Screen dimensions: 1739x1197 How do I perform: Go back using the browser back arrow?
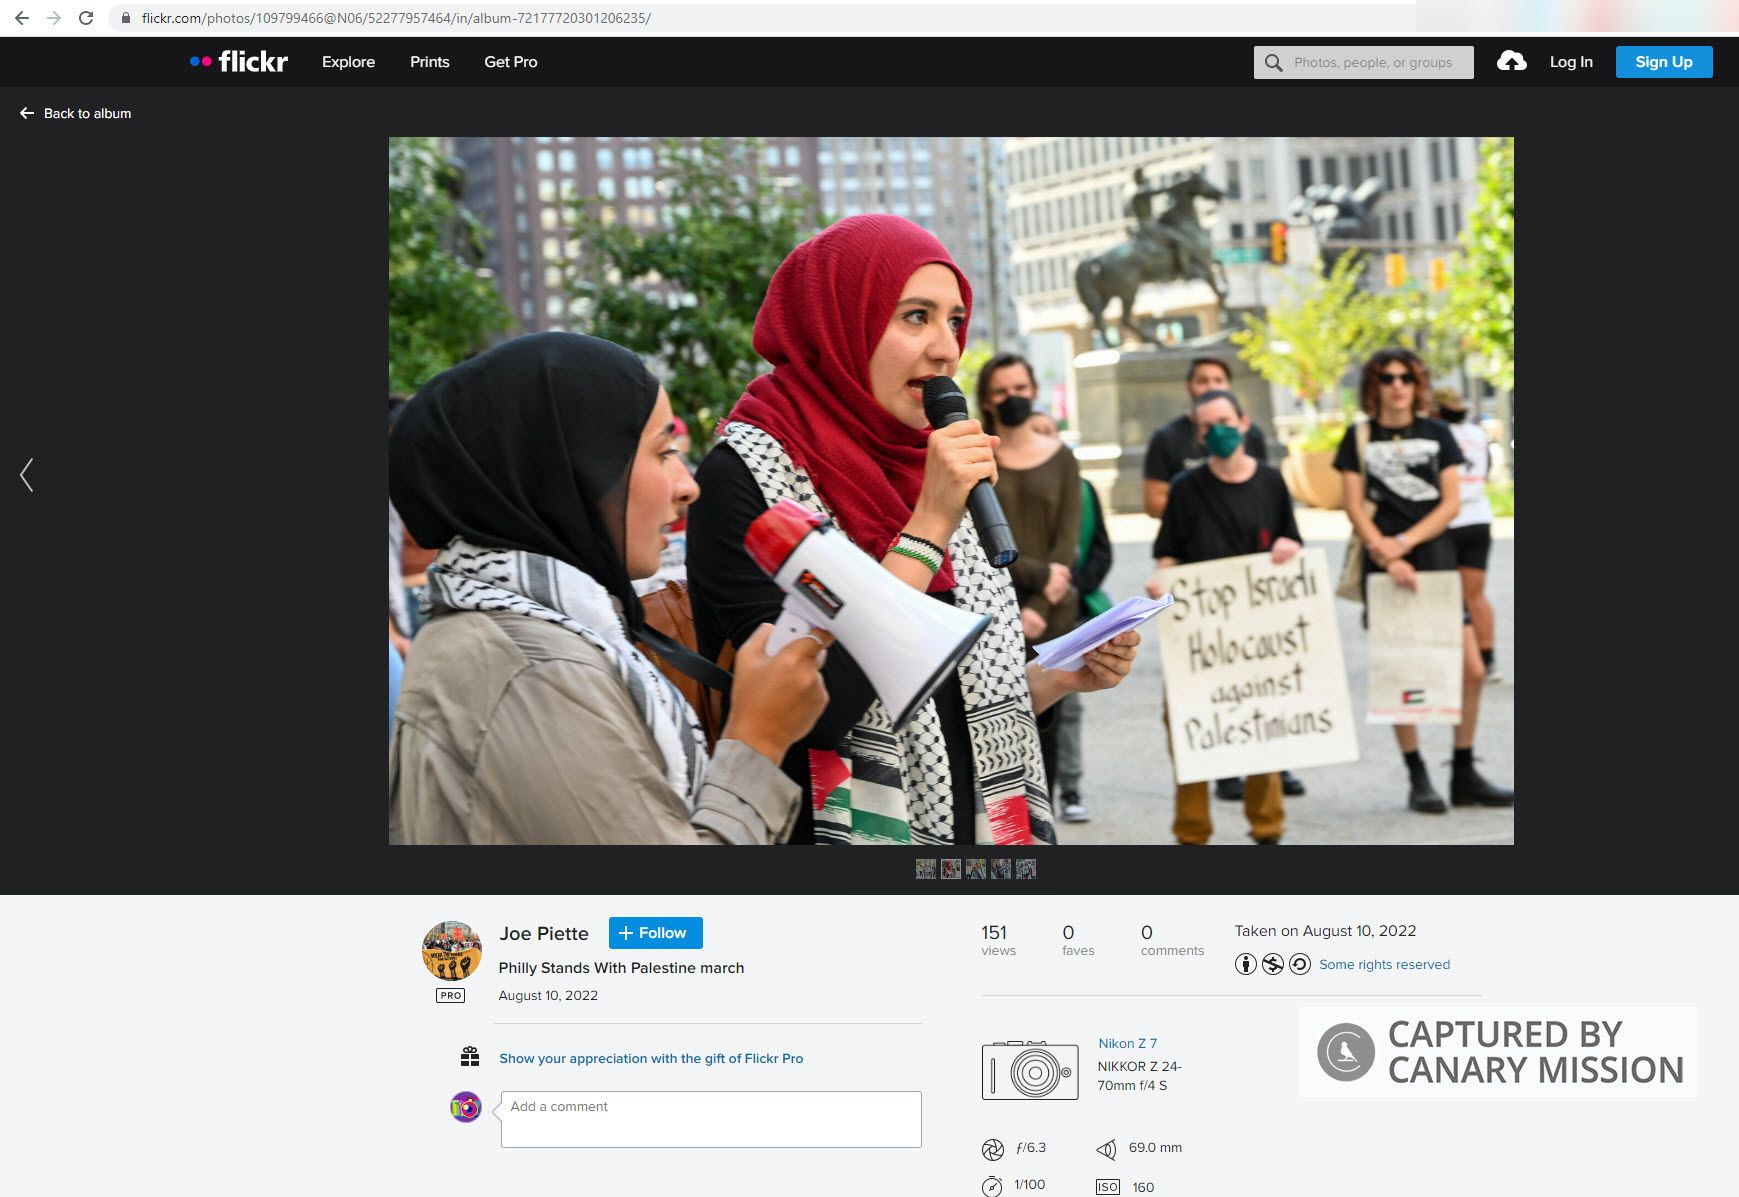pyautogui.click(x=22, y=18)
